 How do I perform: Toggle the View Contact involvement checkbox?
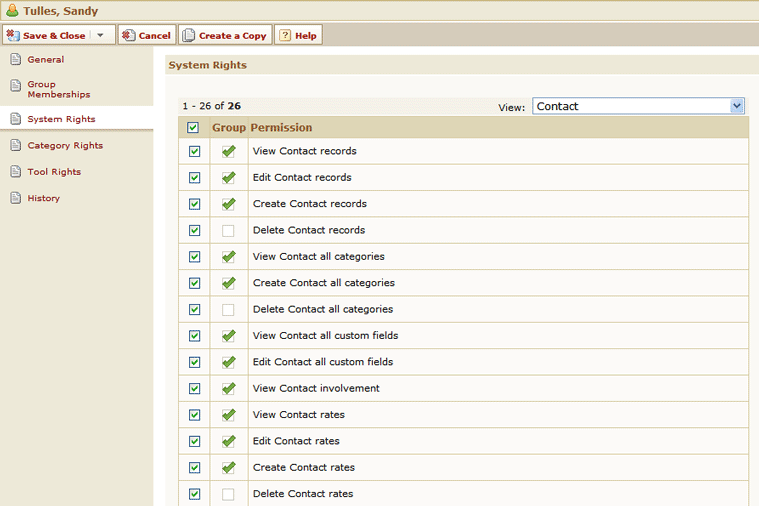(195, 388)
